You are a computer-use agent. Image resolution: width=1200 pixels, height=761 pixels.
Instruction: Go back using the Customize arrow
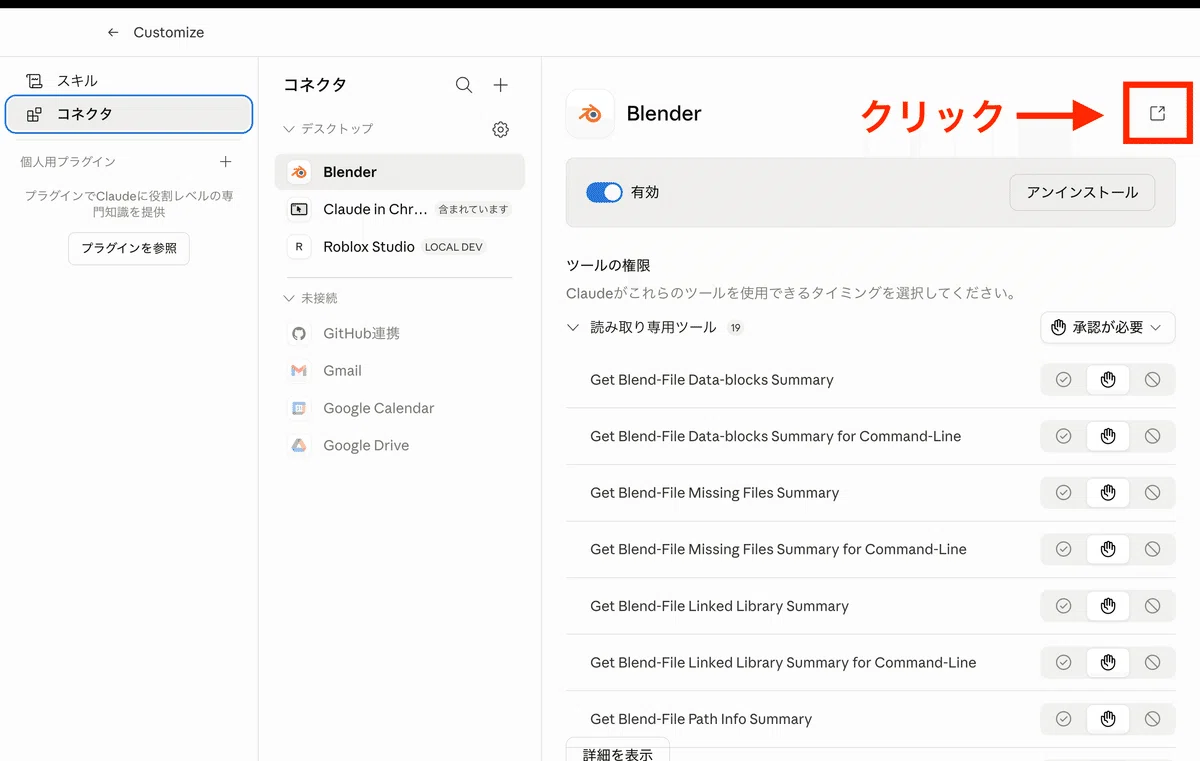click(113, 32)
